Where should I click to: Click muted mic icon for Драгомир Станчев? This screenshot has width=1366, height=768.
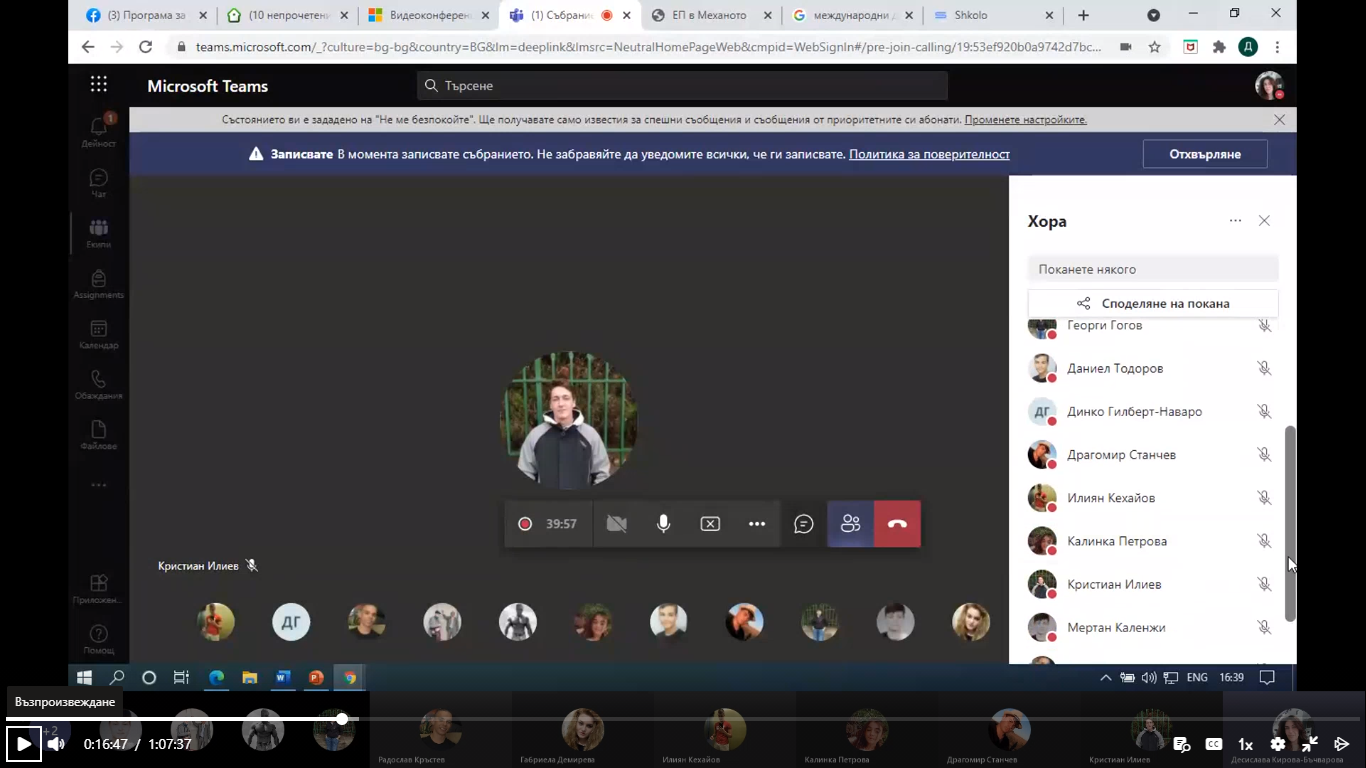(1264, 454)
